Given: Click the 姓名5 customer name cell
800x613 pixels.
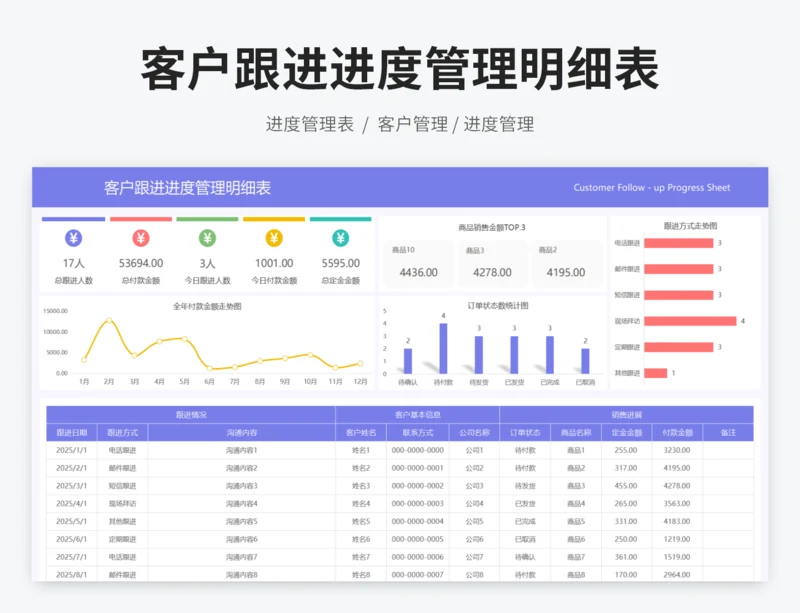Looking at the screenshot, I should tap(361, 522).
